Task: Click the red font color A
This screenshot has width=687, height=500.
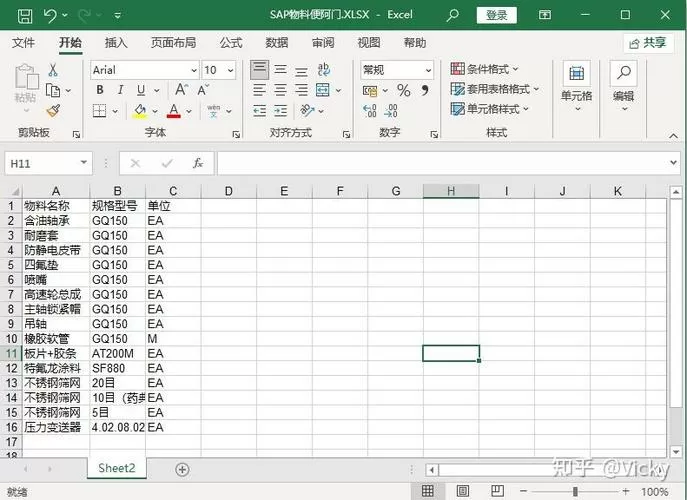Action: (x=174, y=111)
